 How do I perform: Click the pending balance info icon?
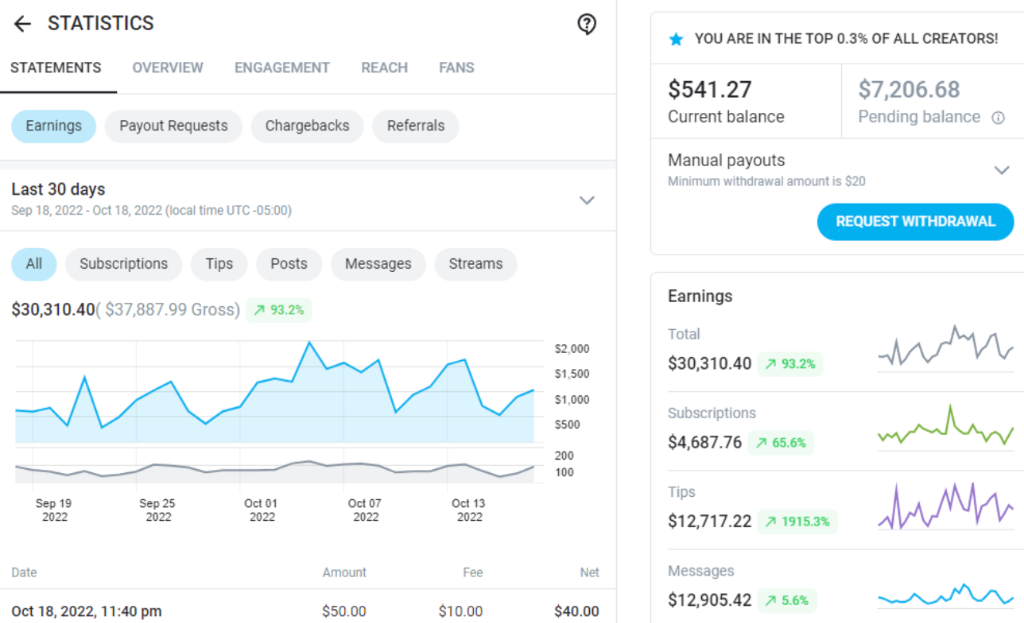click(997, 118)
